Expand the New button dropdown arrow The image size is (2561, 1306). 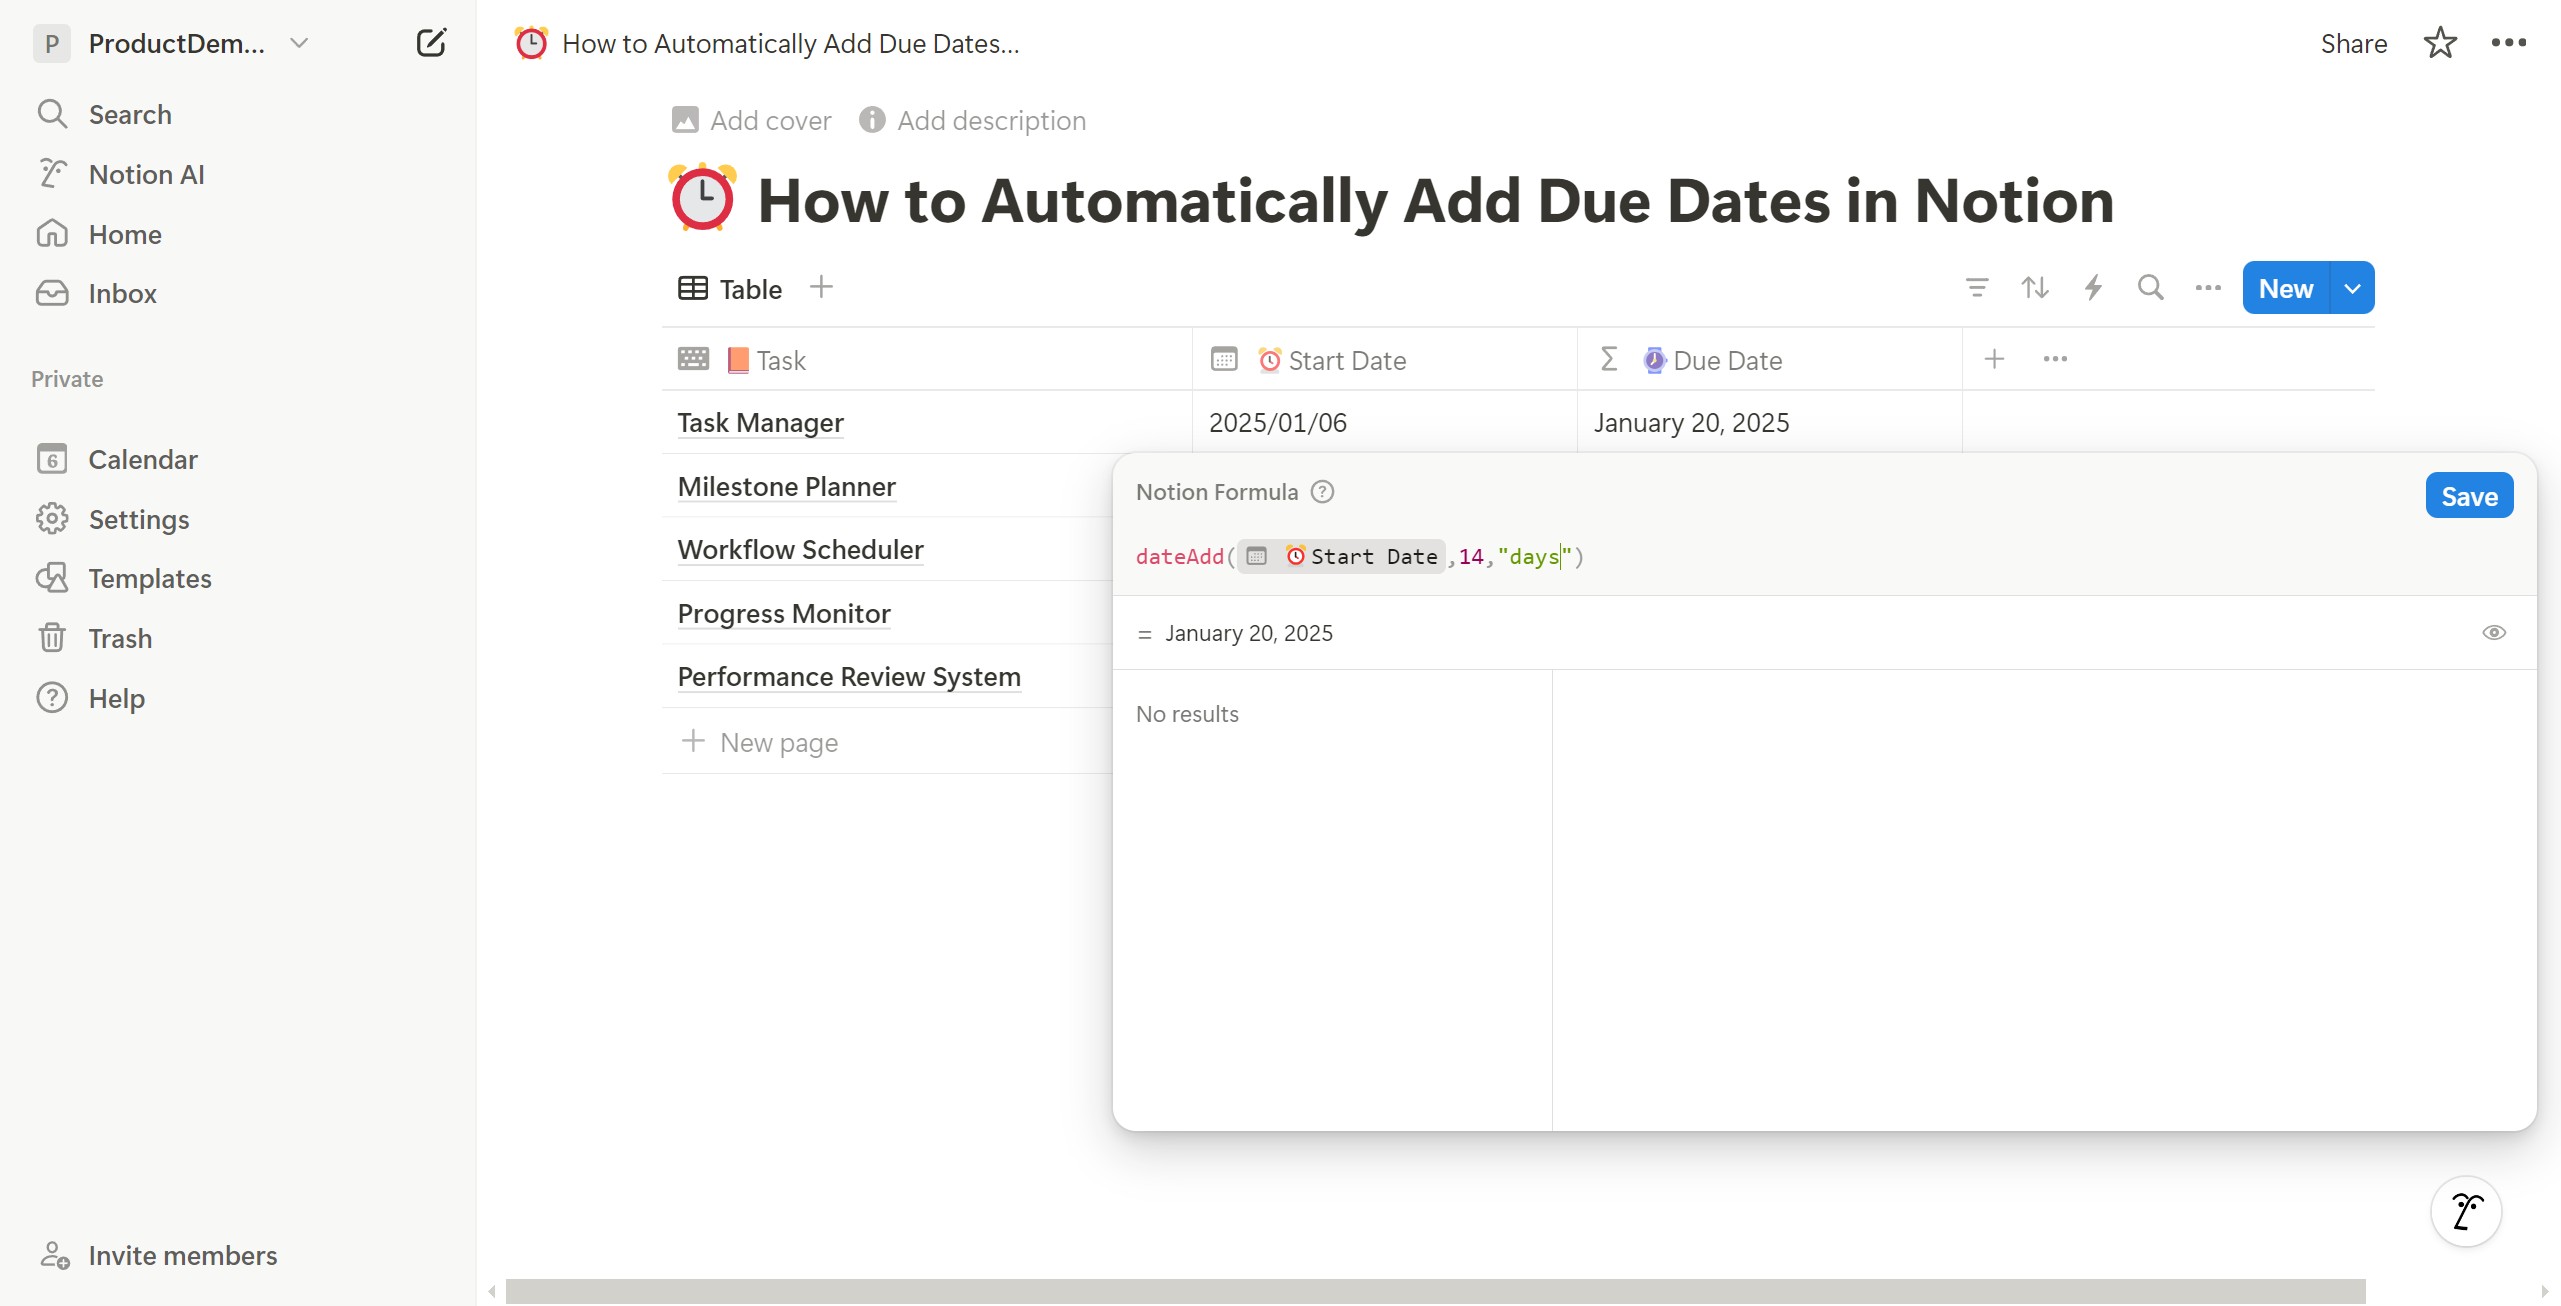[x=2353, y=288]
